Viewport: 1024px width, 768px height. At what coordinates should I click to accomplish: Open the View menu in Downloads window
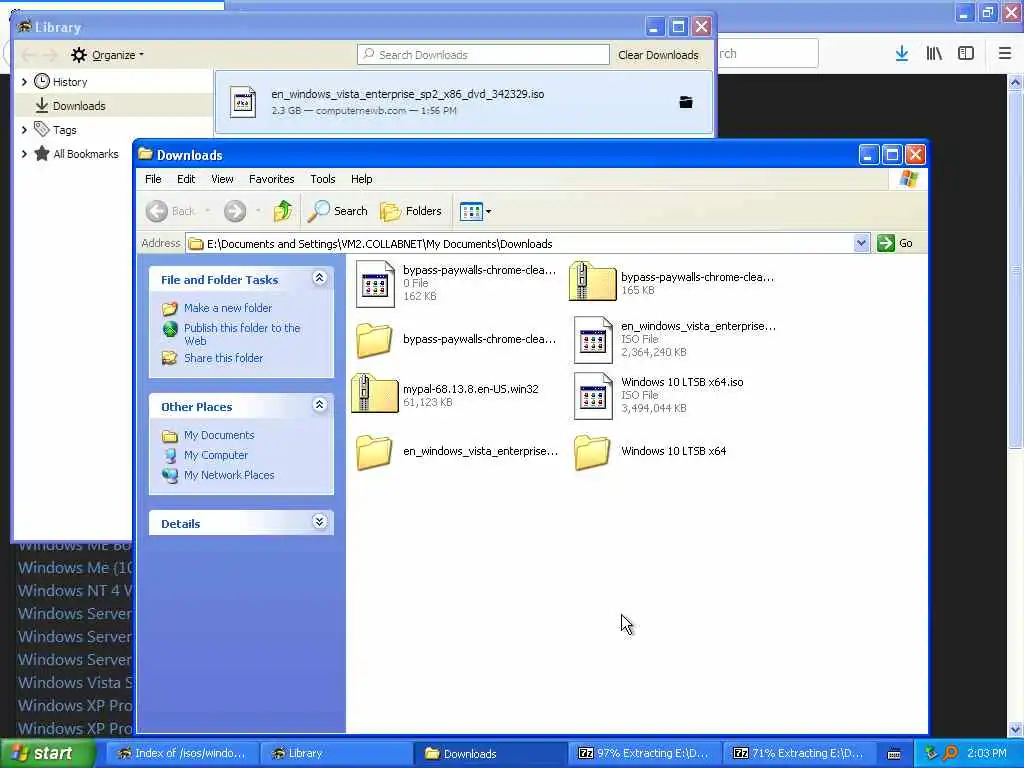pos(222,179)
